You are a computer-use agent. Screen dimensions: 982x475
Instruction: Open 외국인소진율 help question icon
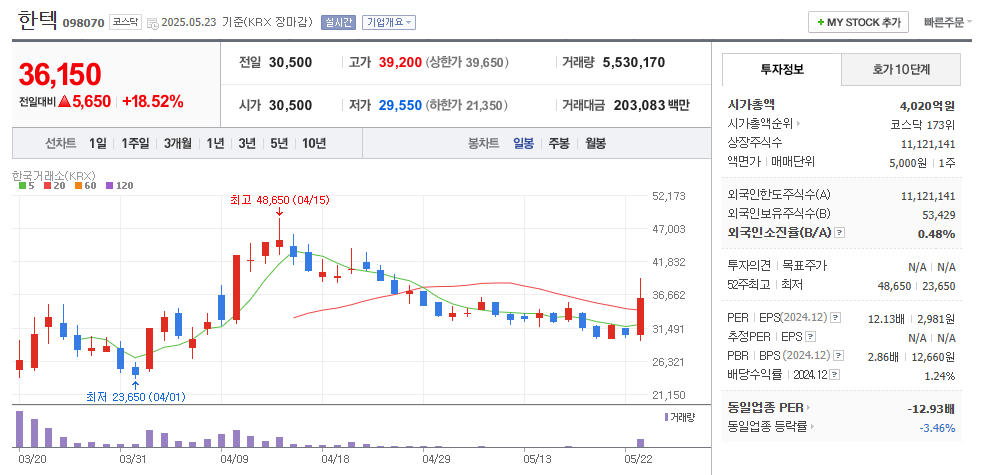[x=840, y=233]
